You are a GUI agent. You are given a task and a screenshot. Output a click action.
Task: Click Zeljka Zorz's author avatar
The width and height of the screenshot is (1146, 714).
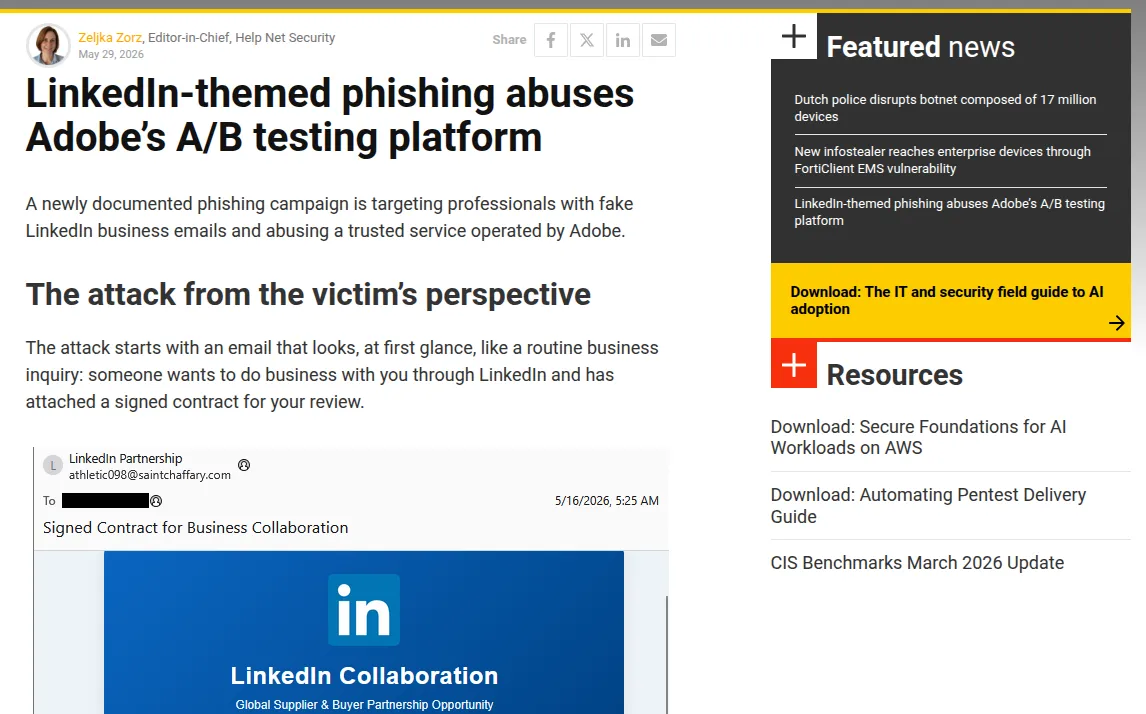coord(48,45)
